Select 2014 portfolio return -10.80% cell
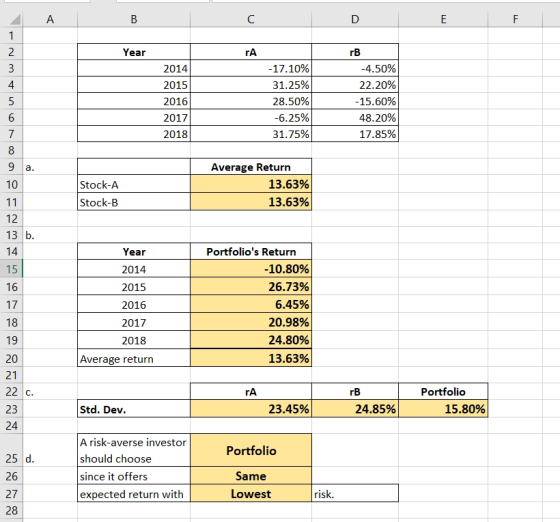This screenshot has width=560, height=522. tap(251, 269)
